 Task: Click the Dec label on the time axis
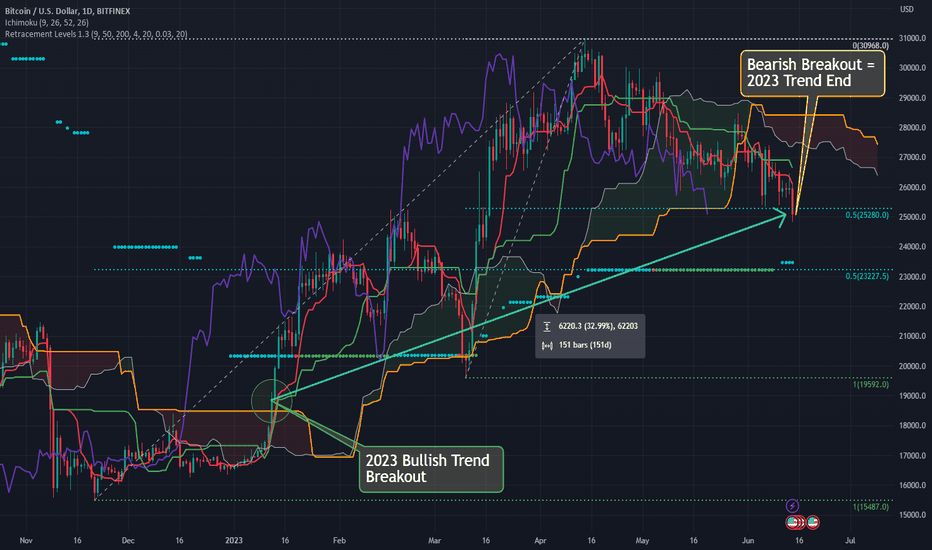[128, 540]
